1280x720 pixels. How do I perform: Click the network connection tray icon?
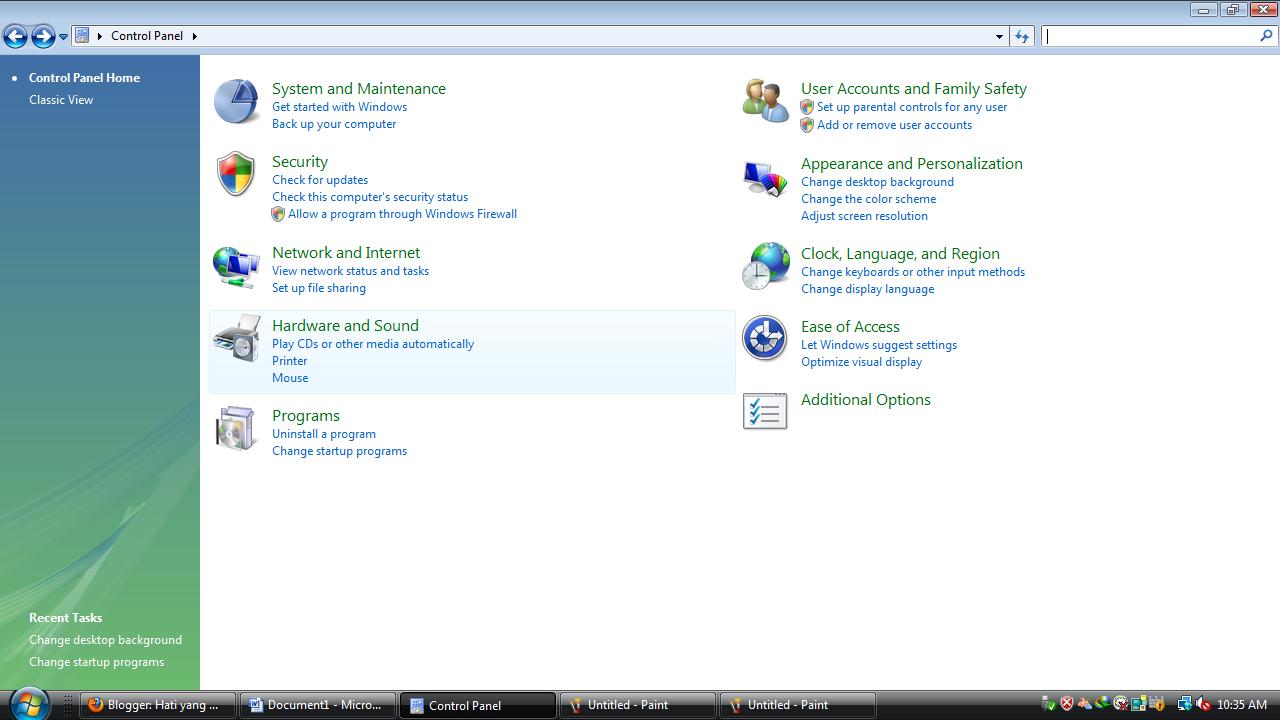pos(1184,704)
